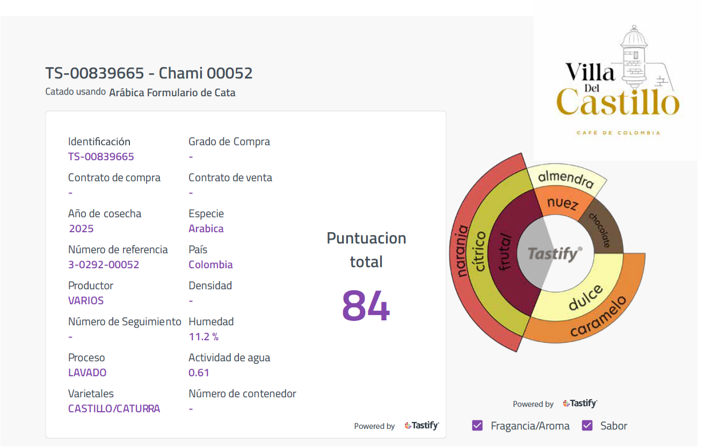Select the frutal flavor wheel segment
The width and height of the screenshot is (712, 447).
504,251
